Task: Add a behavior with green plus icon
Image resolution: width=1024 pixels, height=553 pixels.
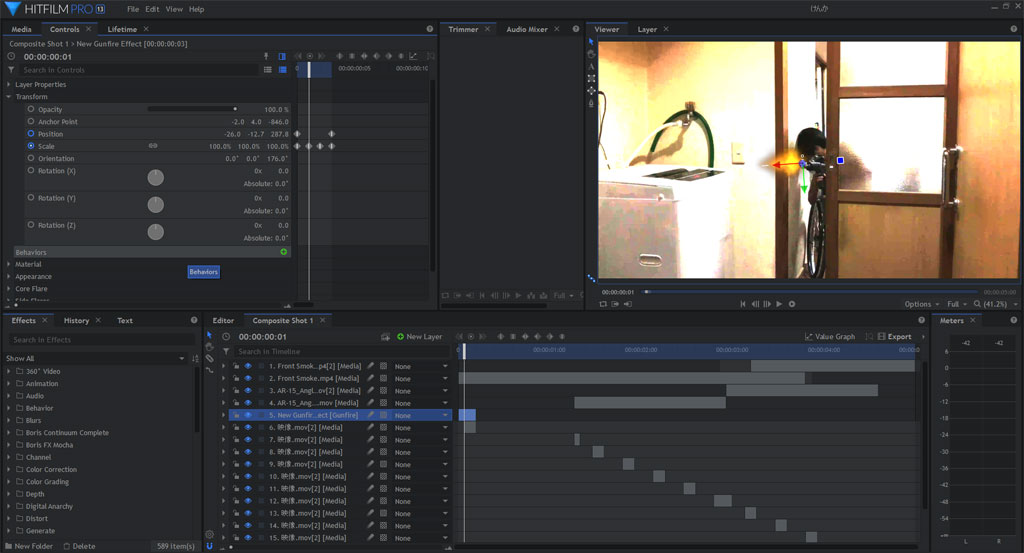Action: tap(284, 252)
